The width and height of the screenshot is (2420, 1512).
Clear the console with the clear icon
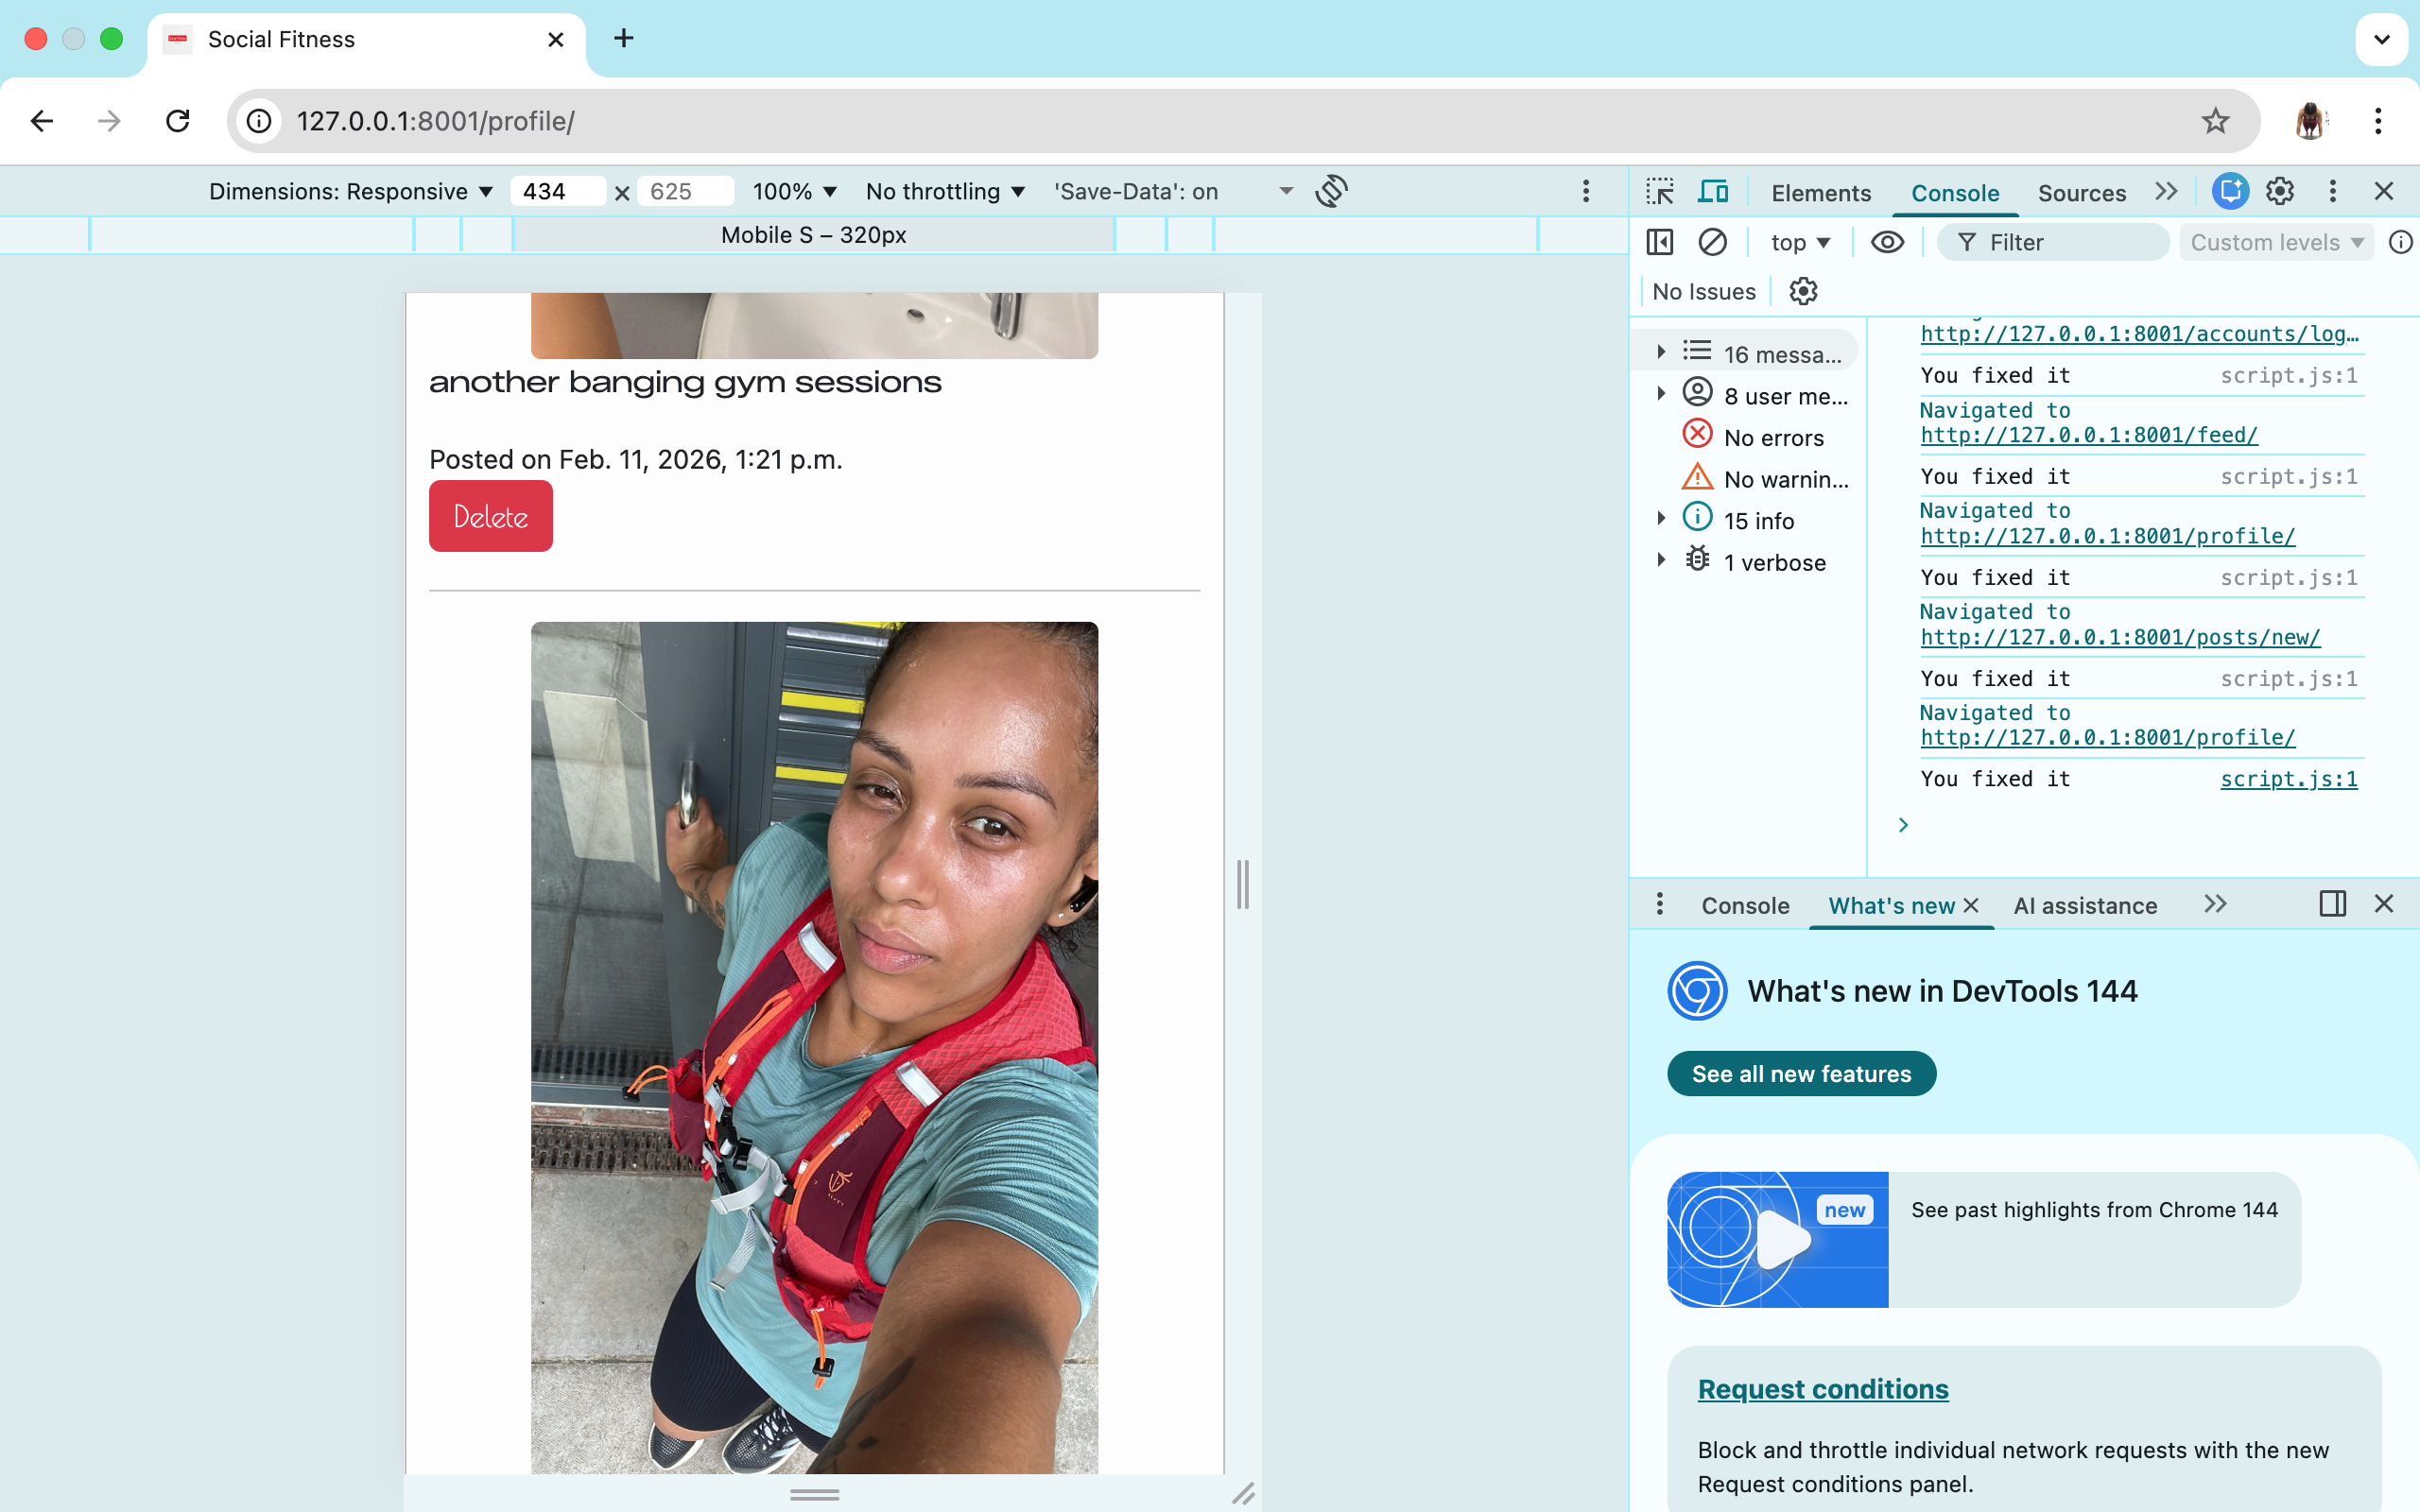coord(1712,241)
